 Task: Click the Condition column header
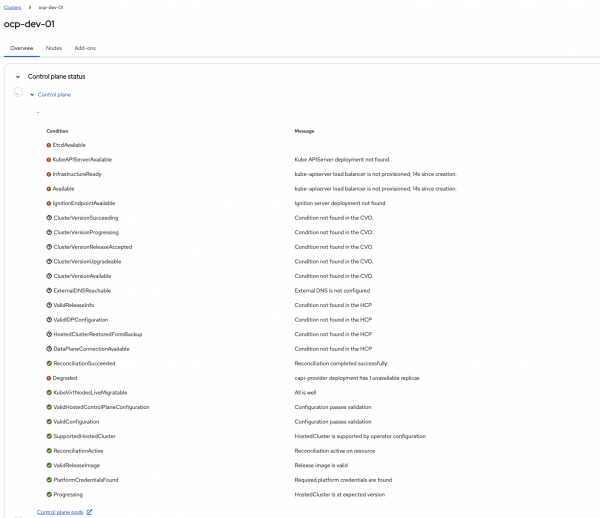[57, 131]
